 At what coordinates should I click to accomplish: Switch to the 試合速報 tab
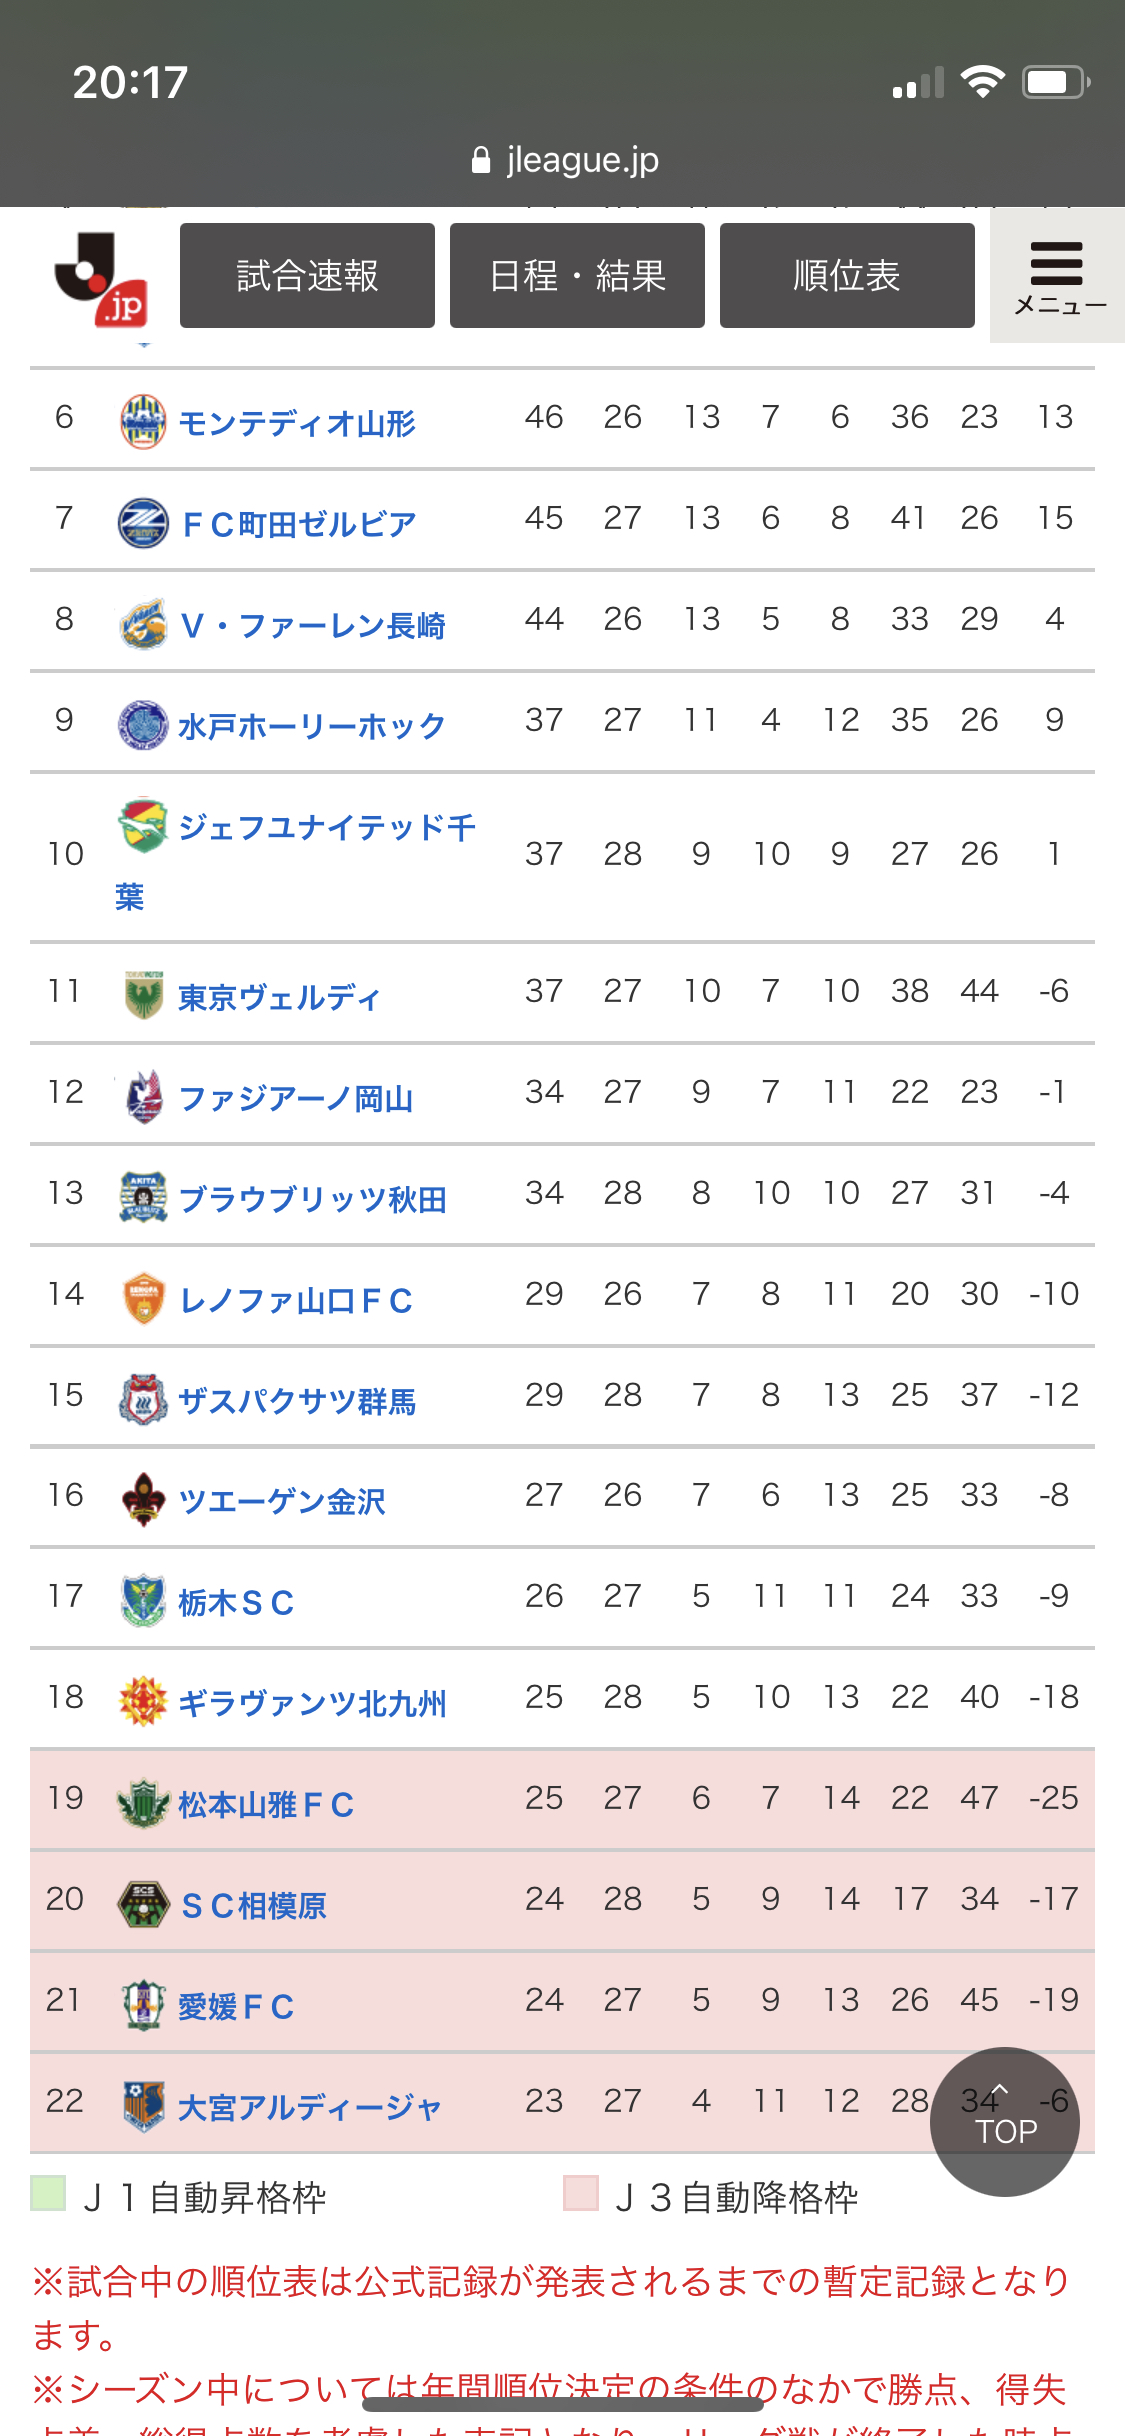pyautogui.click(x=307, y=276)
